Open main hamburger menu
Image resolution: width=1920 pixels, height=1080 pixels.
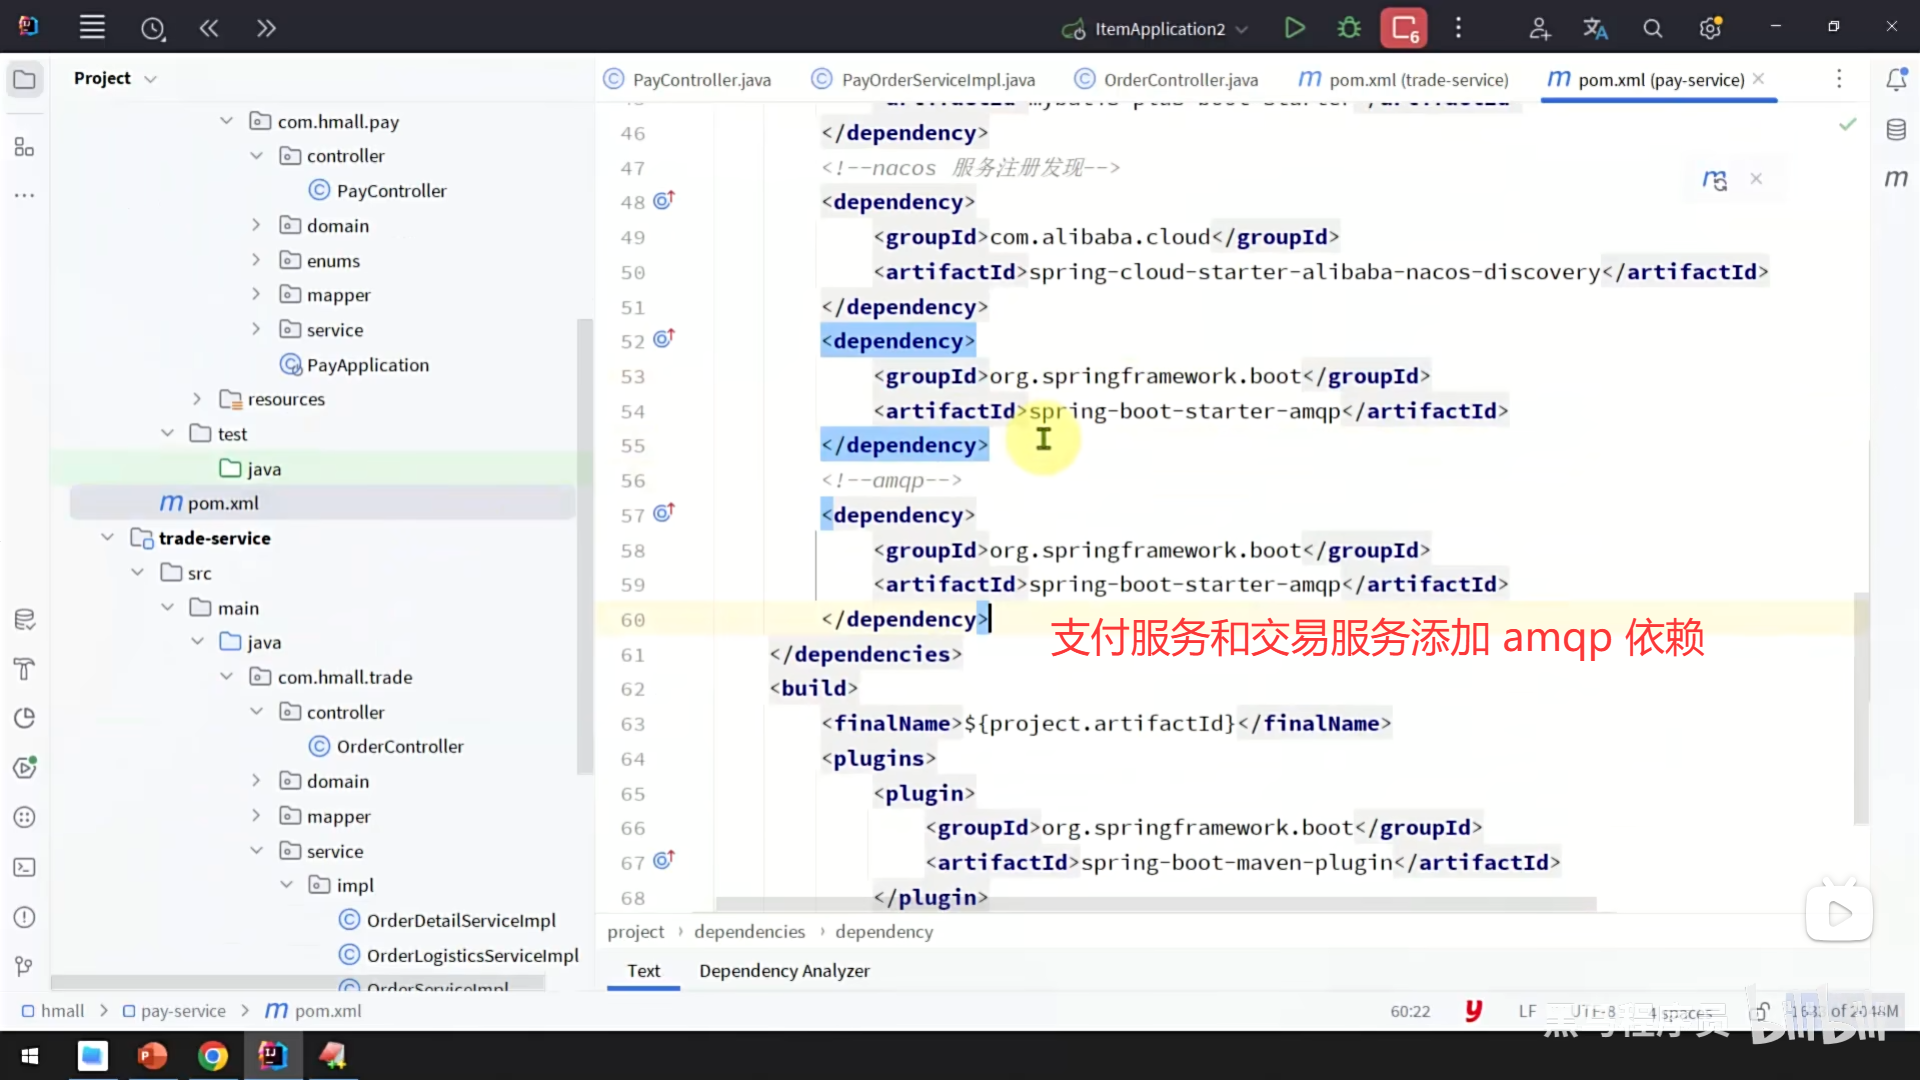click(92, 28)
